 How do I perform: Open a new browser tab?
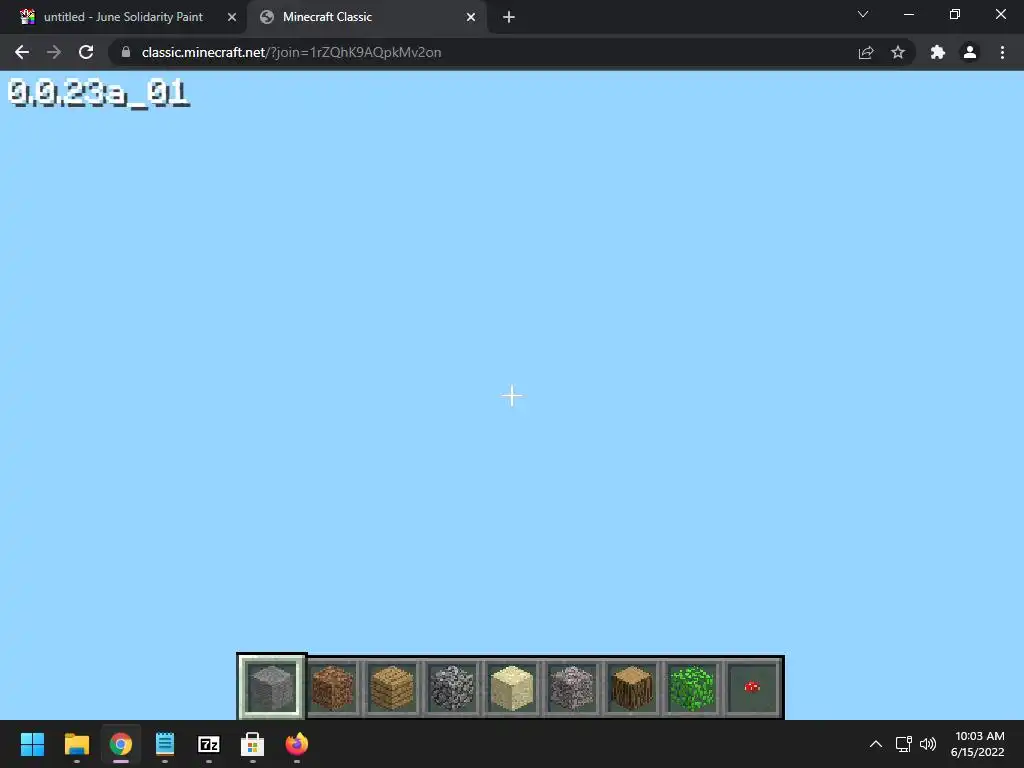[509, 17]
